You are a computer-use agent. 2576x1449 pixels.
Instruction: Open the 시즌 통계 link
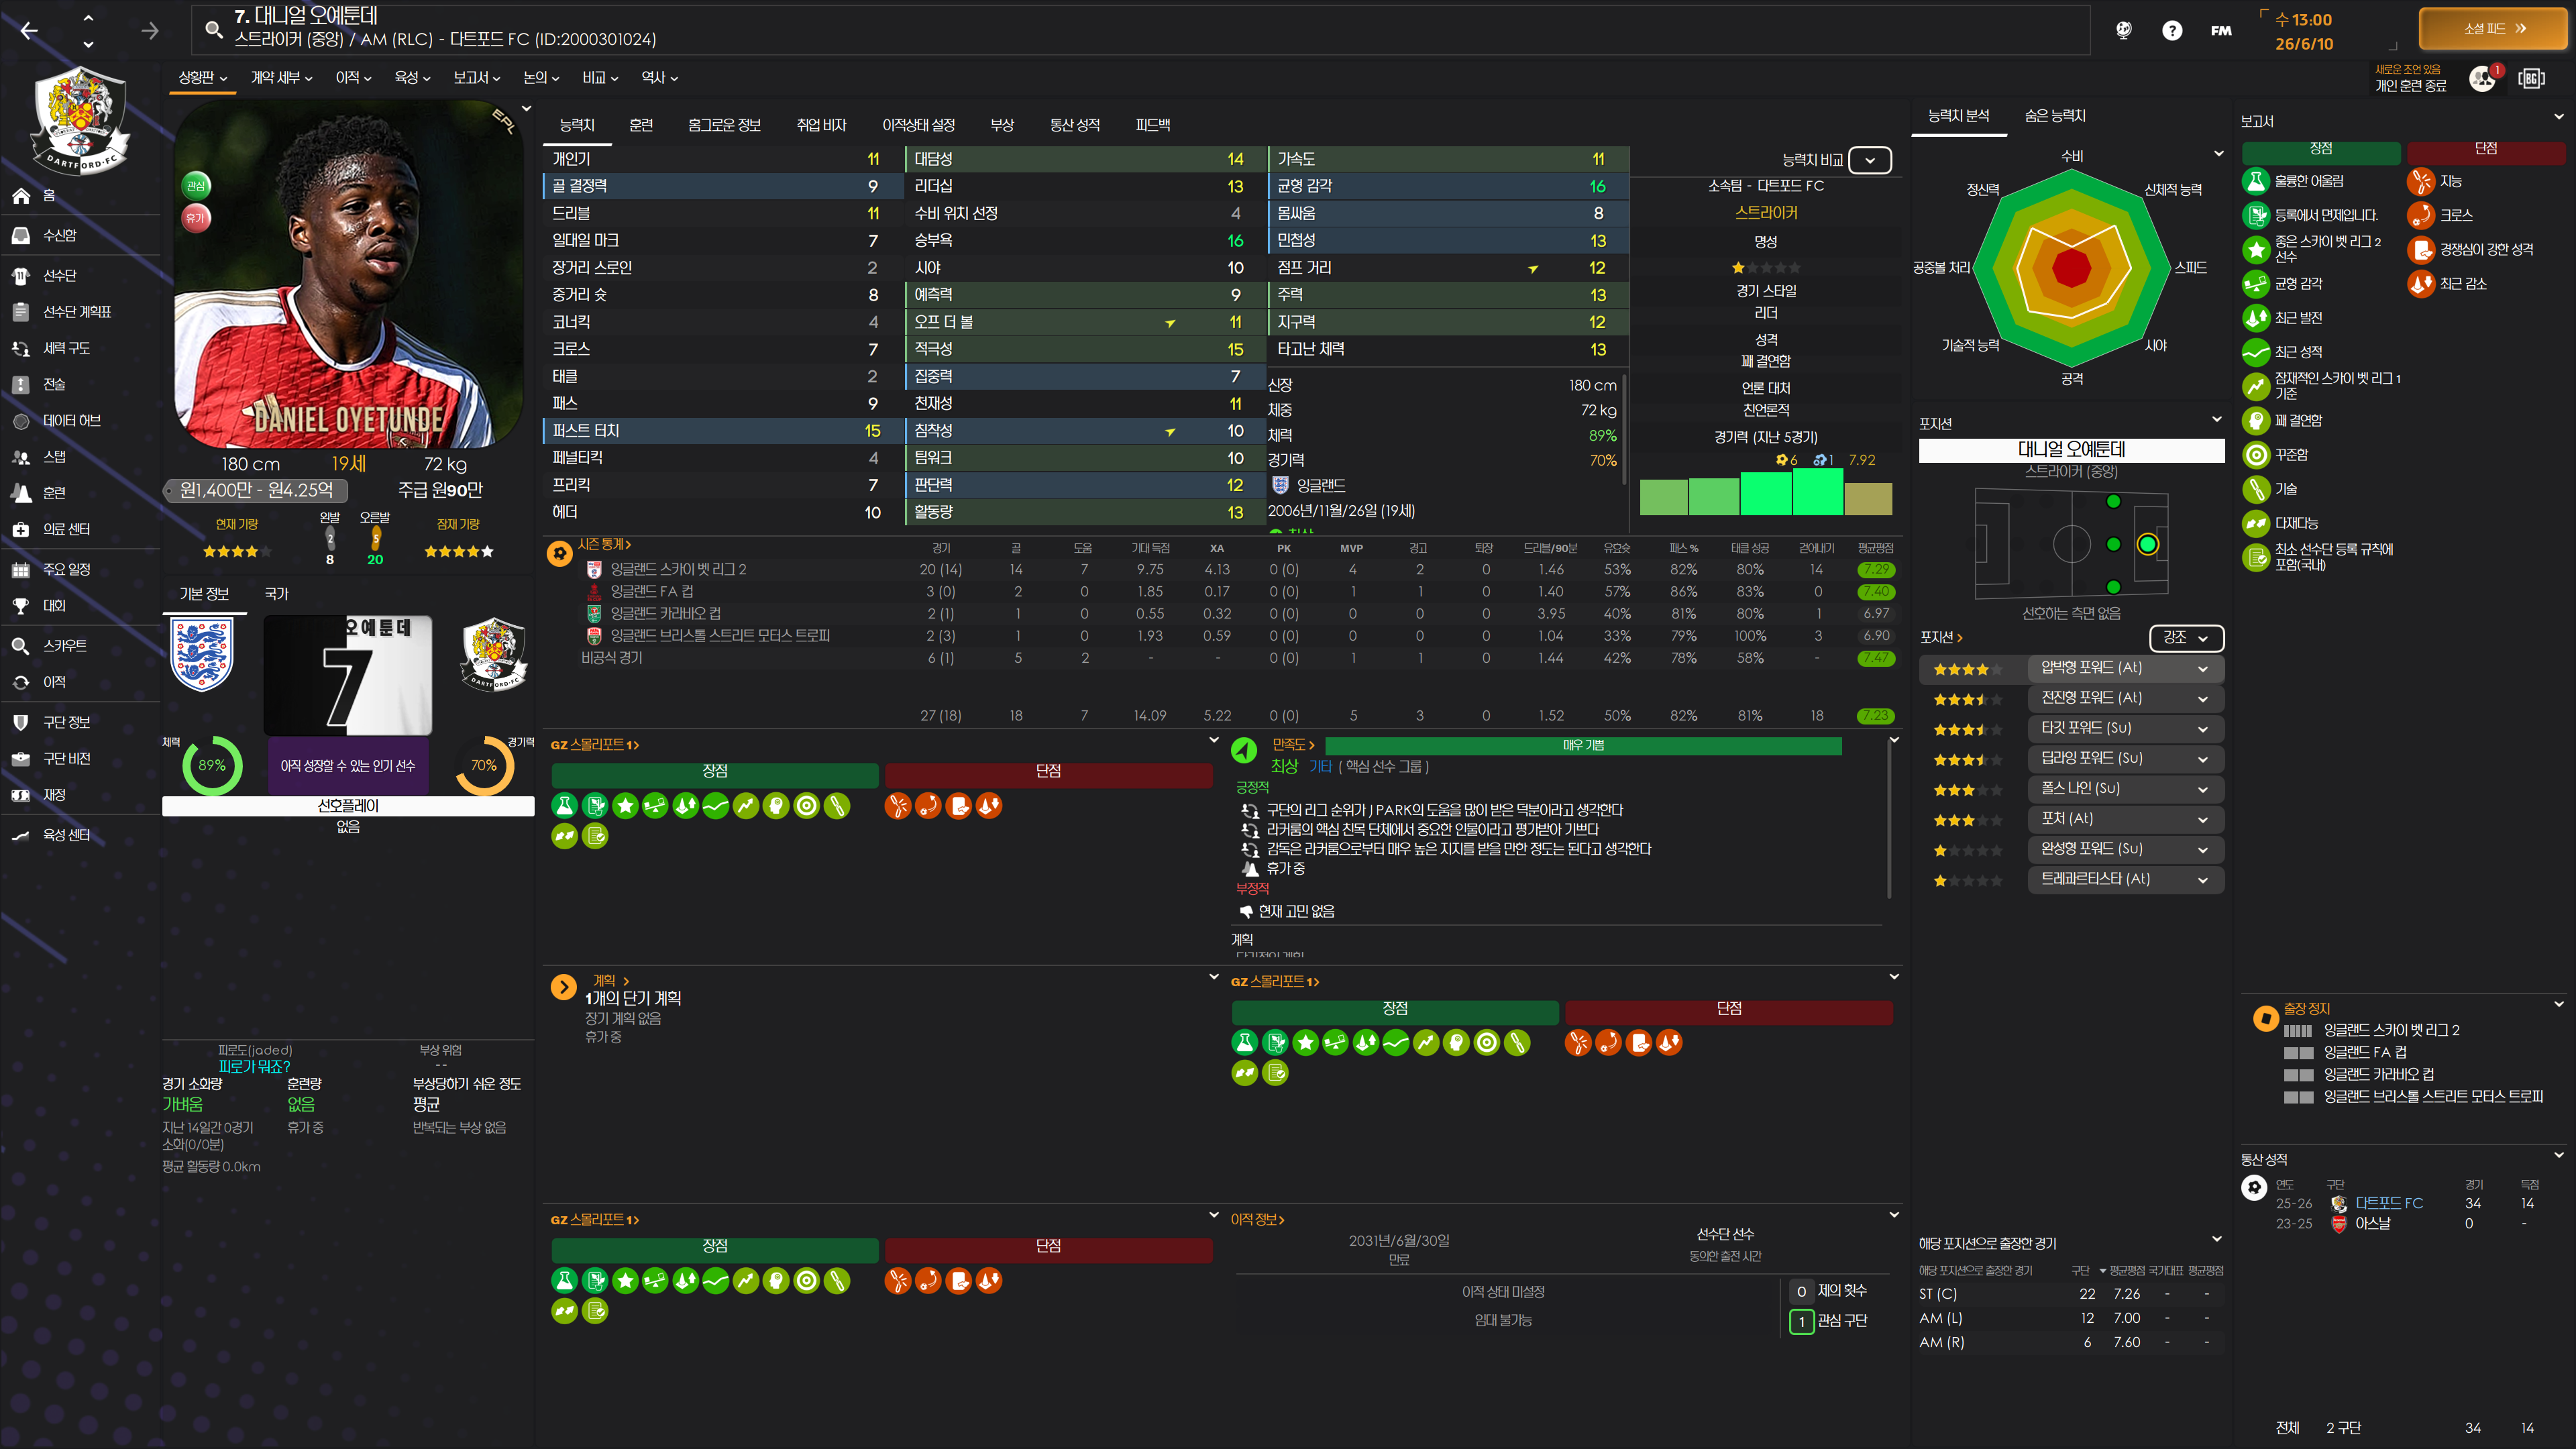point(603,544)
